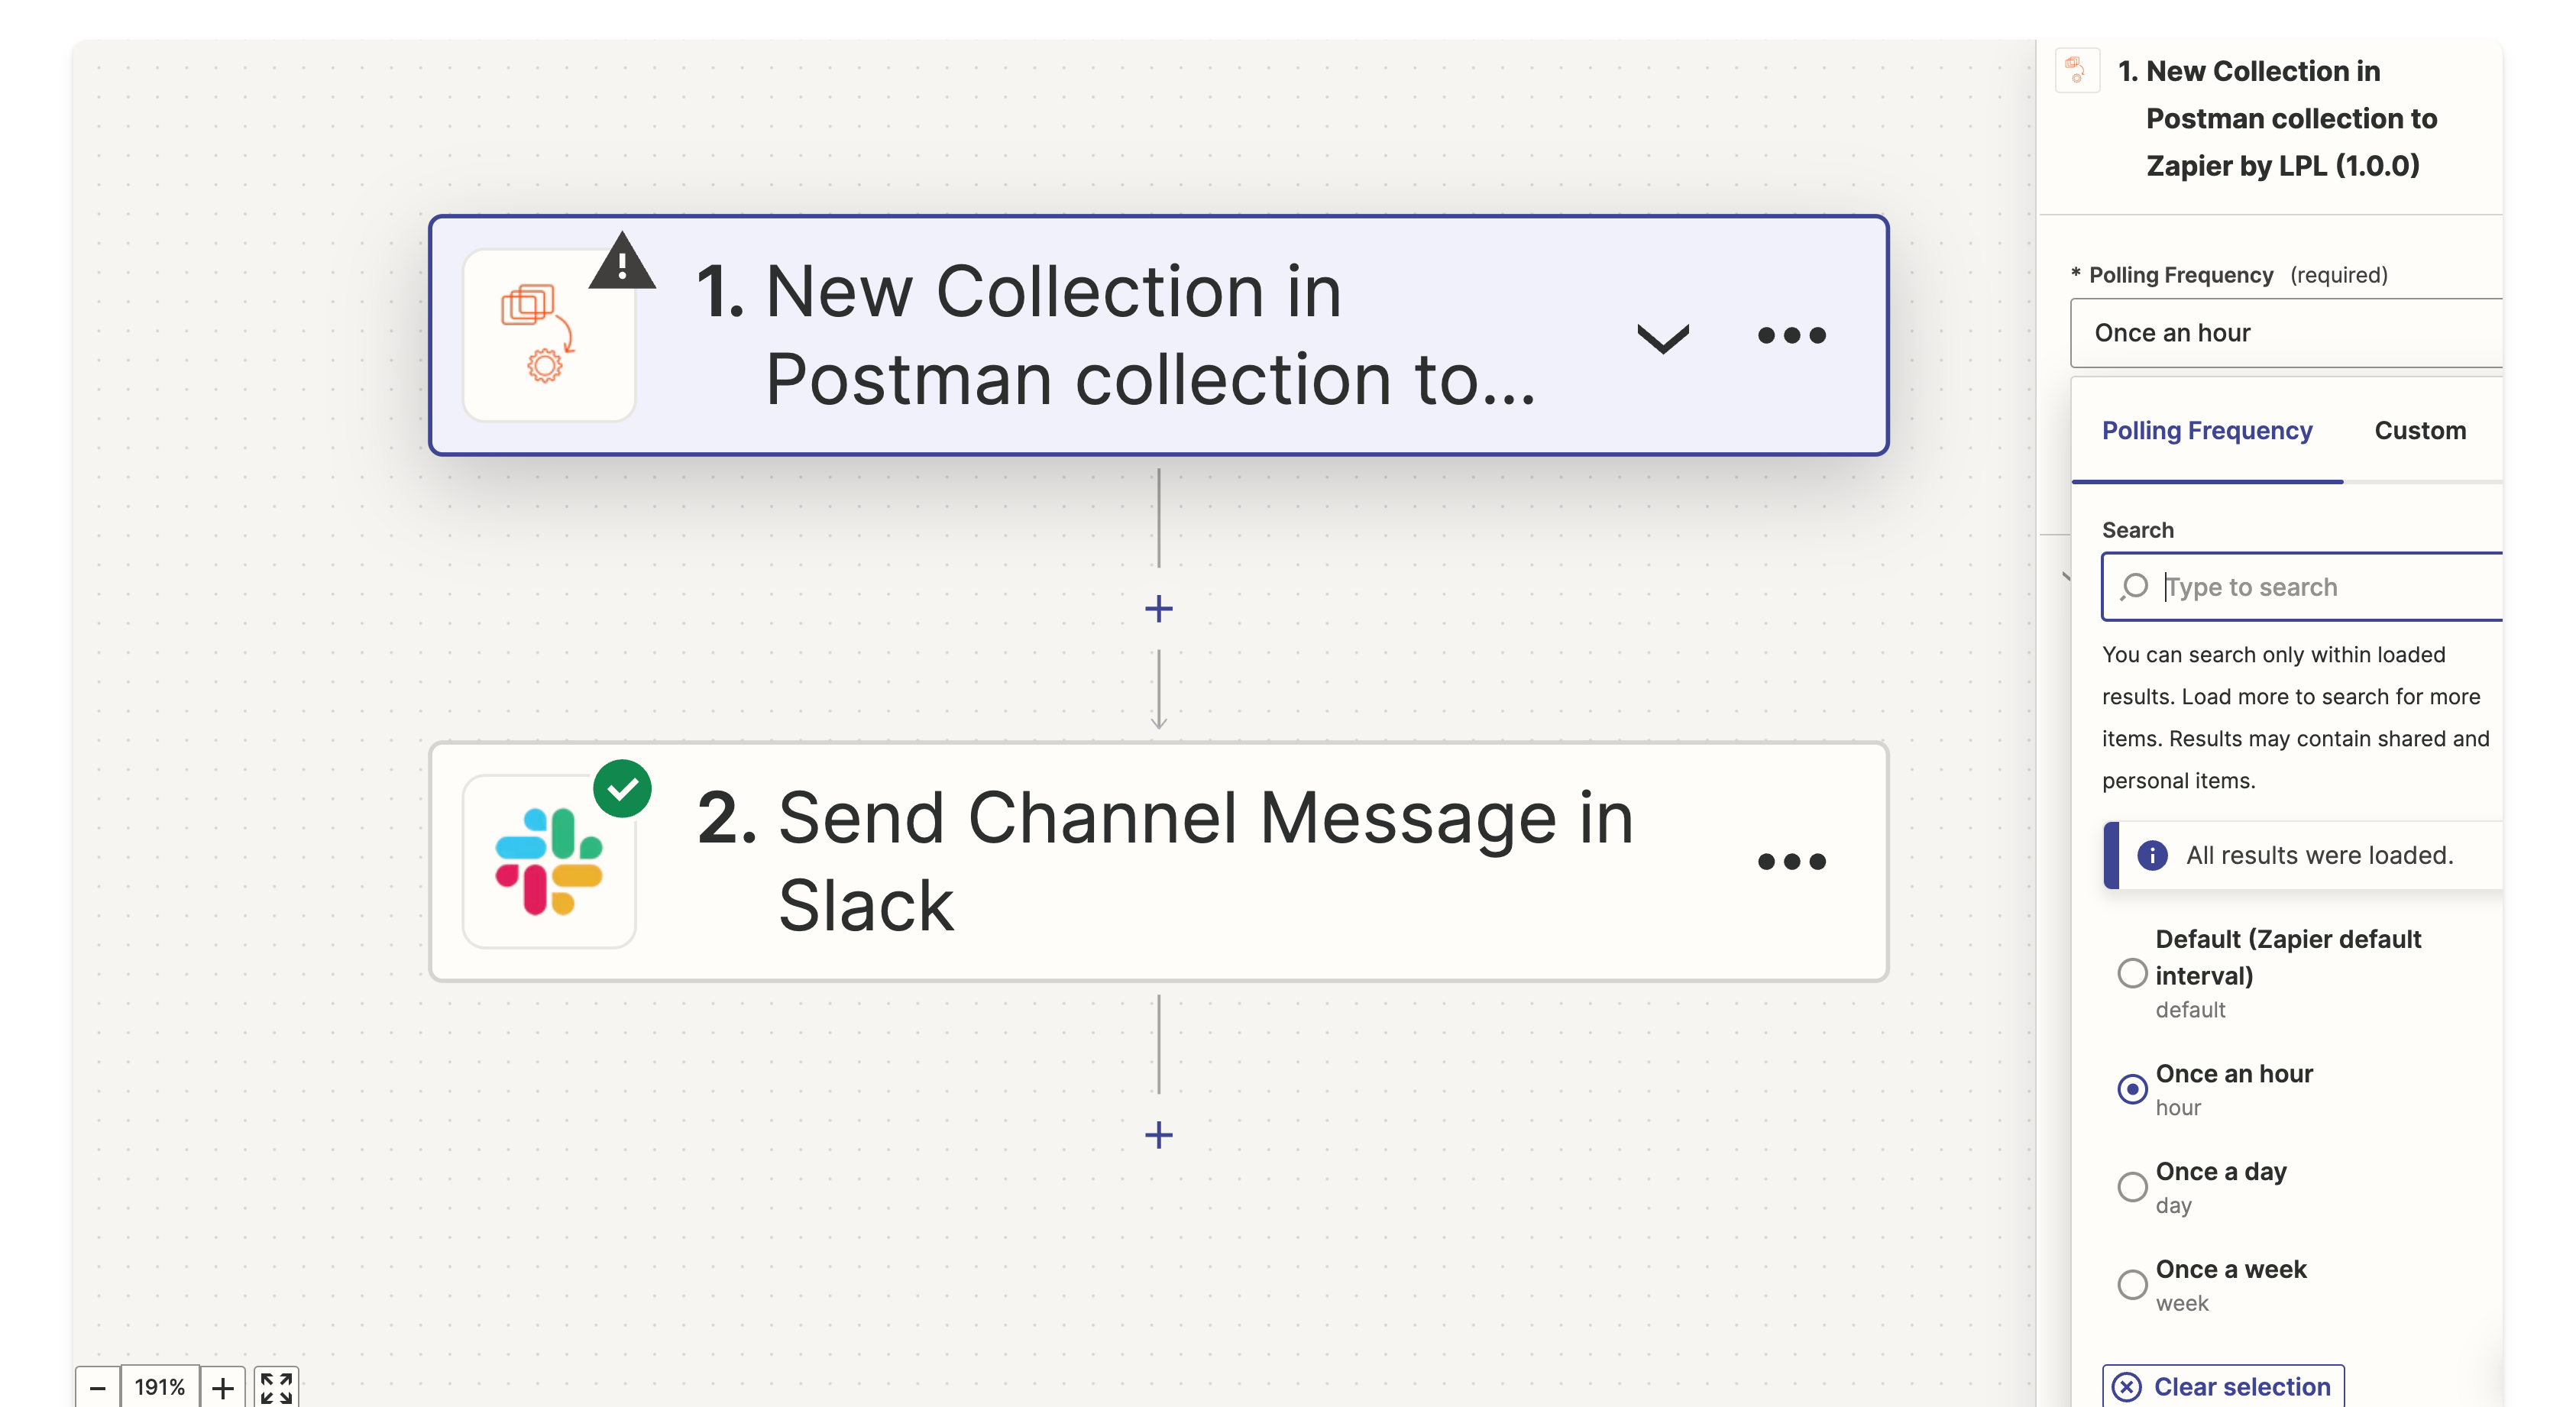Click the fit-to-view icon in zoom controls
The width and height of the screenshot is (2576, 1407).
276,1387
